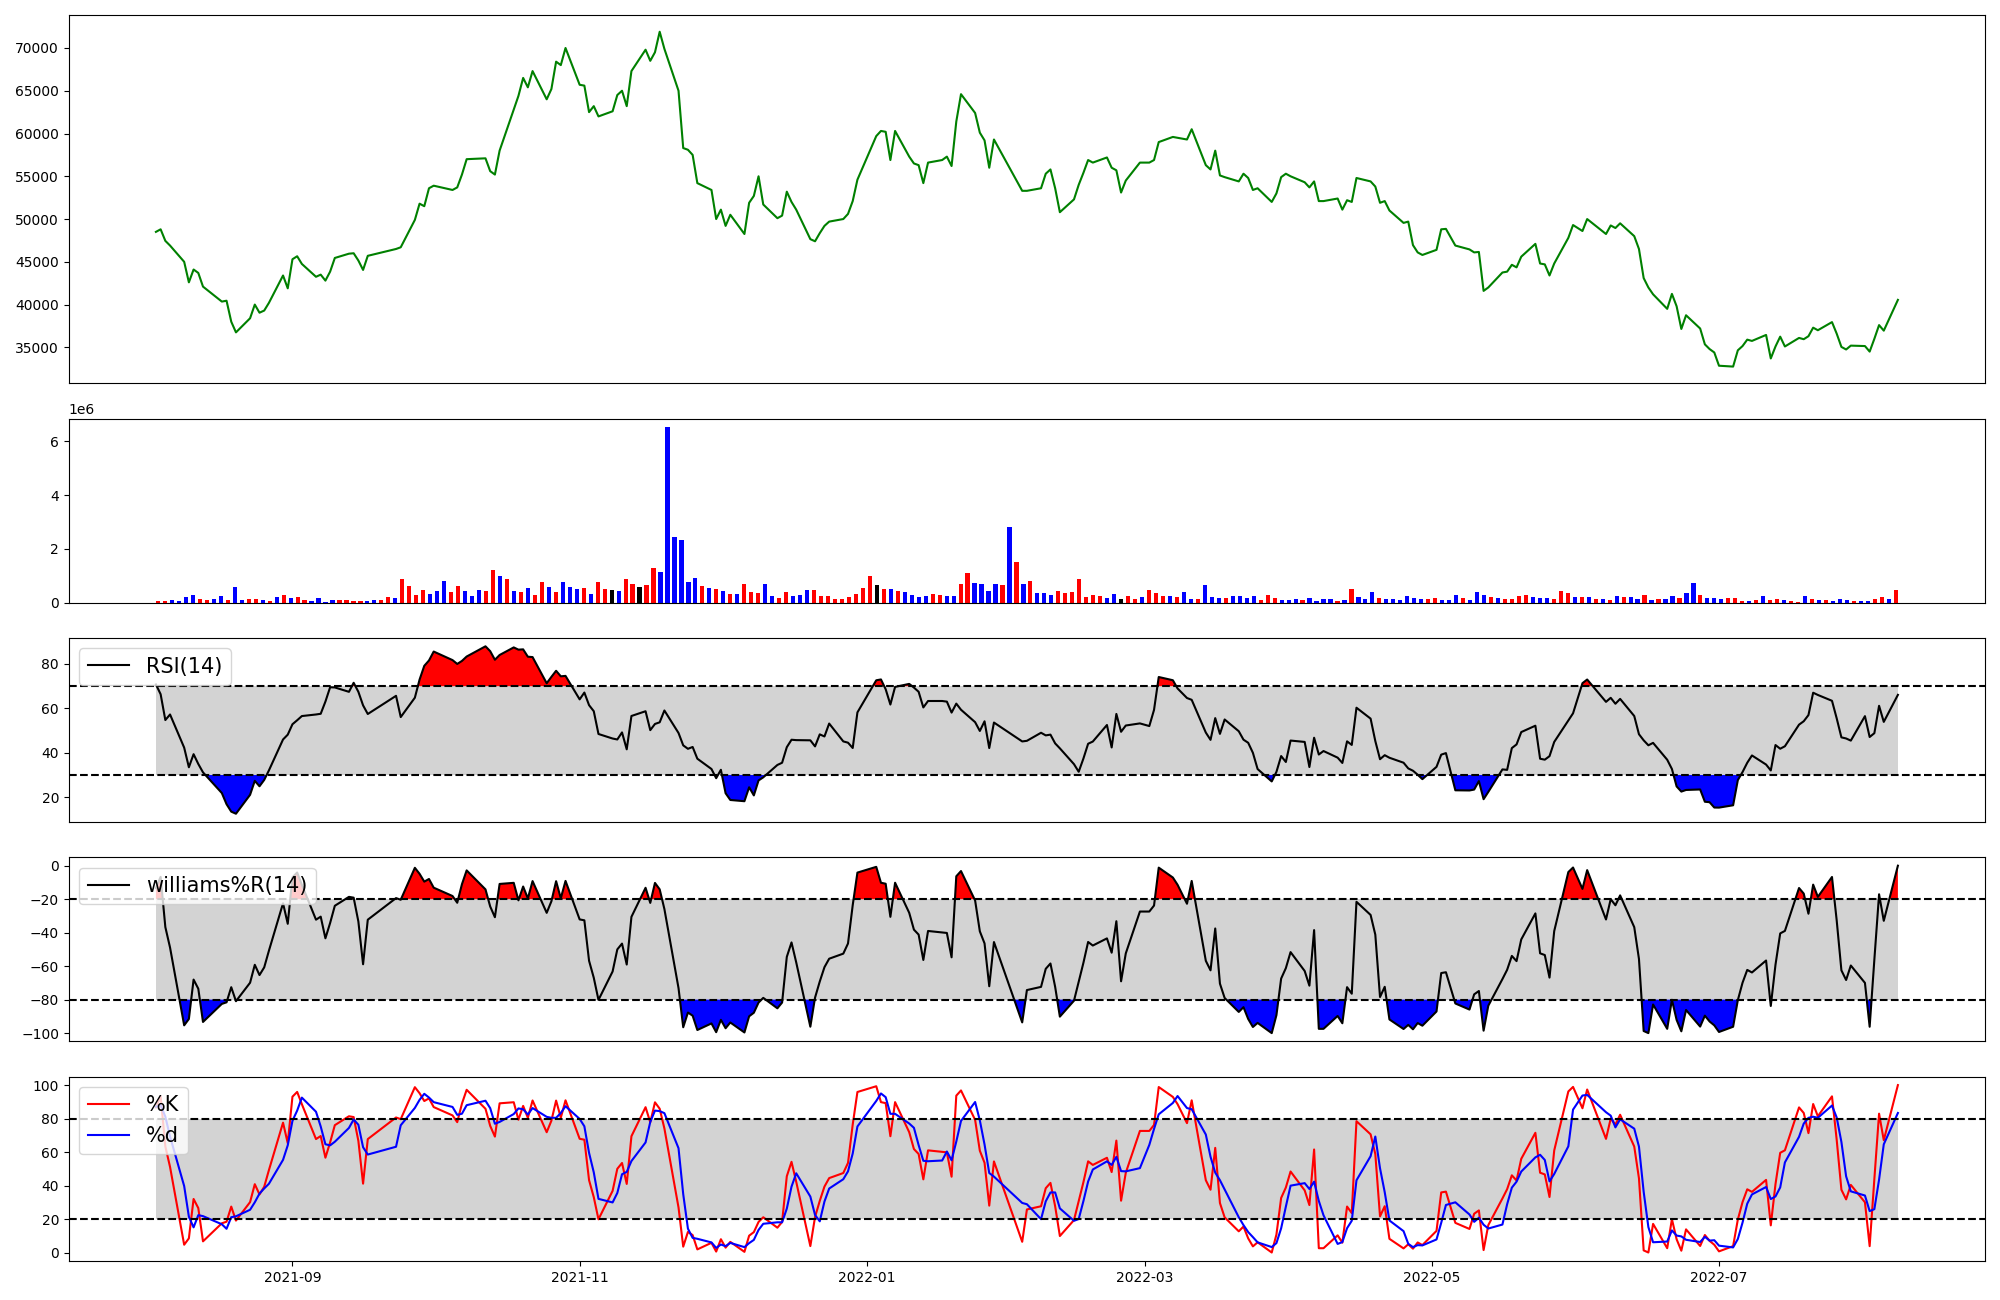
Task: Click the 2022-05 x-axis date label
Action: pyautogui.click(x=1432, y=1277)
